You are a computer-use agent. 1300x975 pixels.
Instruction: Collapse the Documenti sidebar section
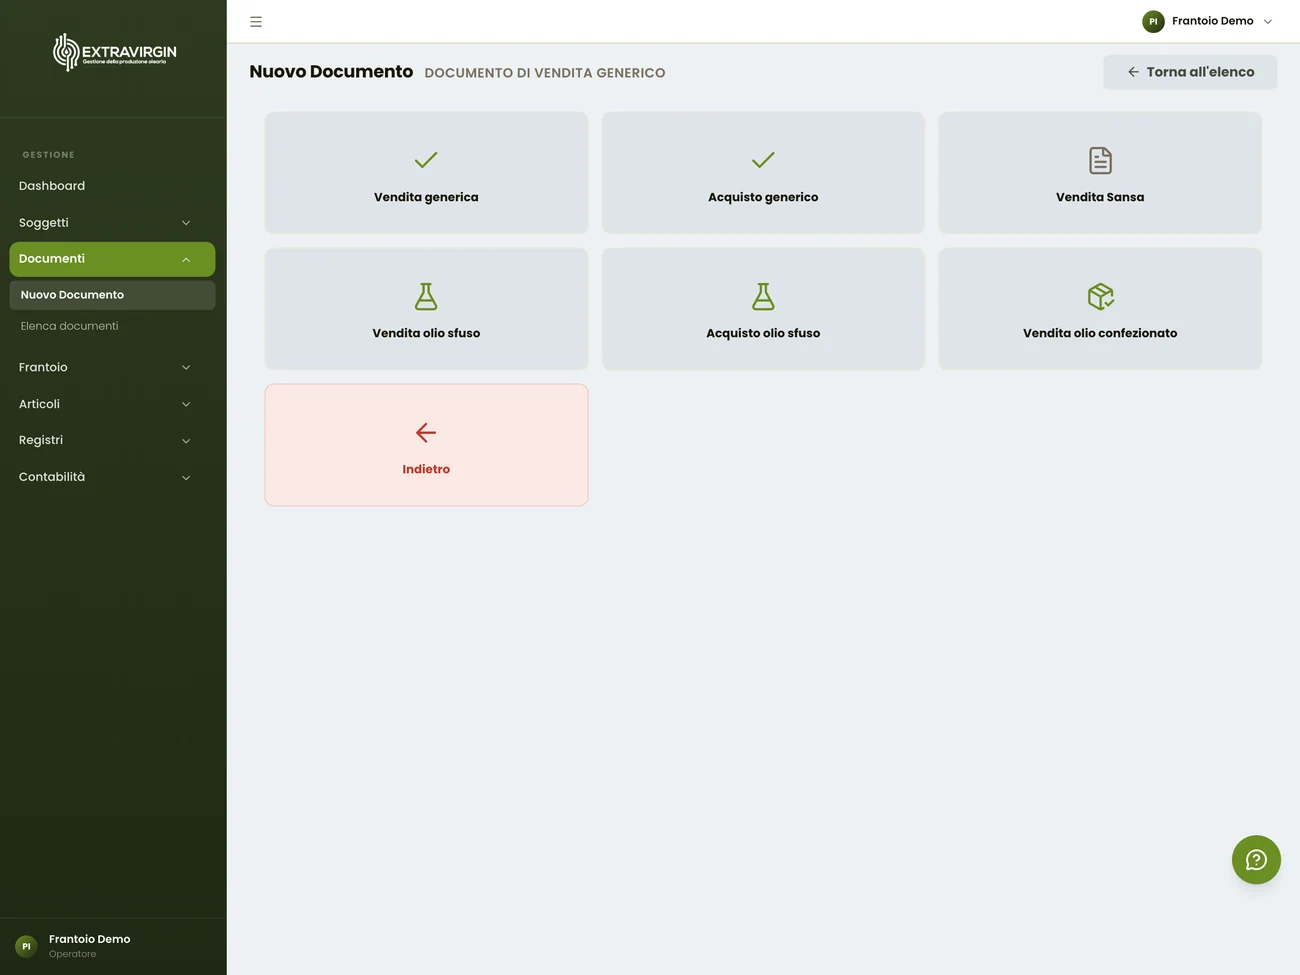pos(112,259)
